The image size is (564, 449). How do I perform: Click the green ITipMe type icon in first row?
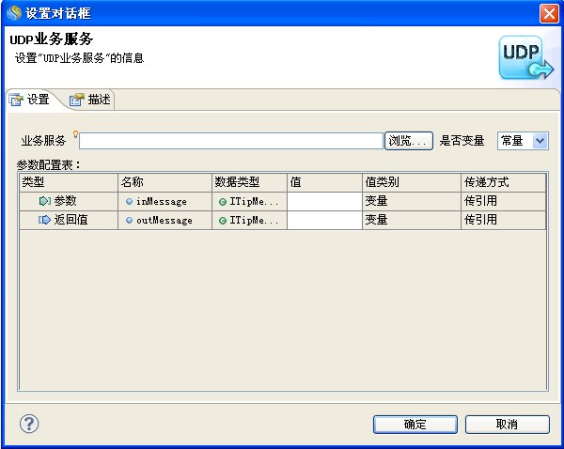[x=223, y=202]
